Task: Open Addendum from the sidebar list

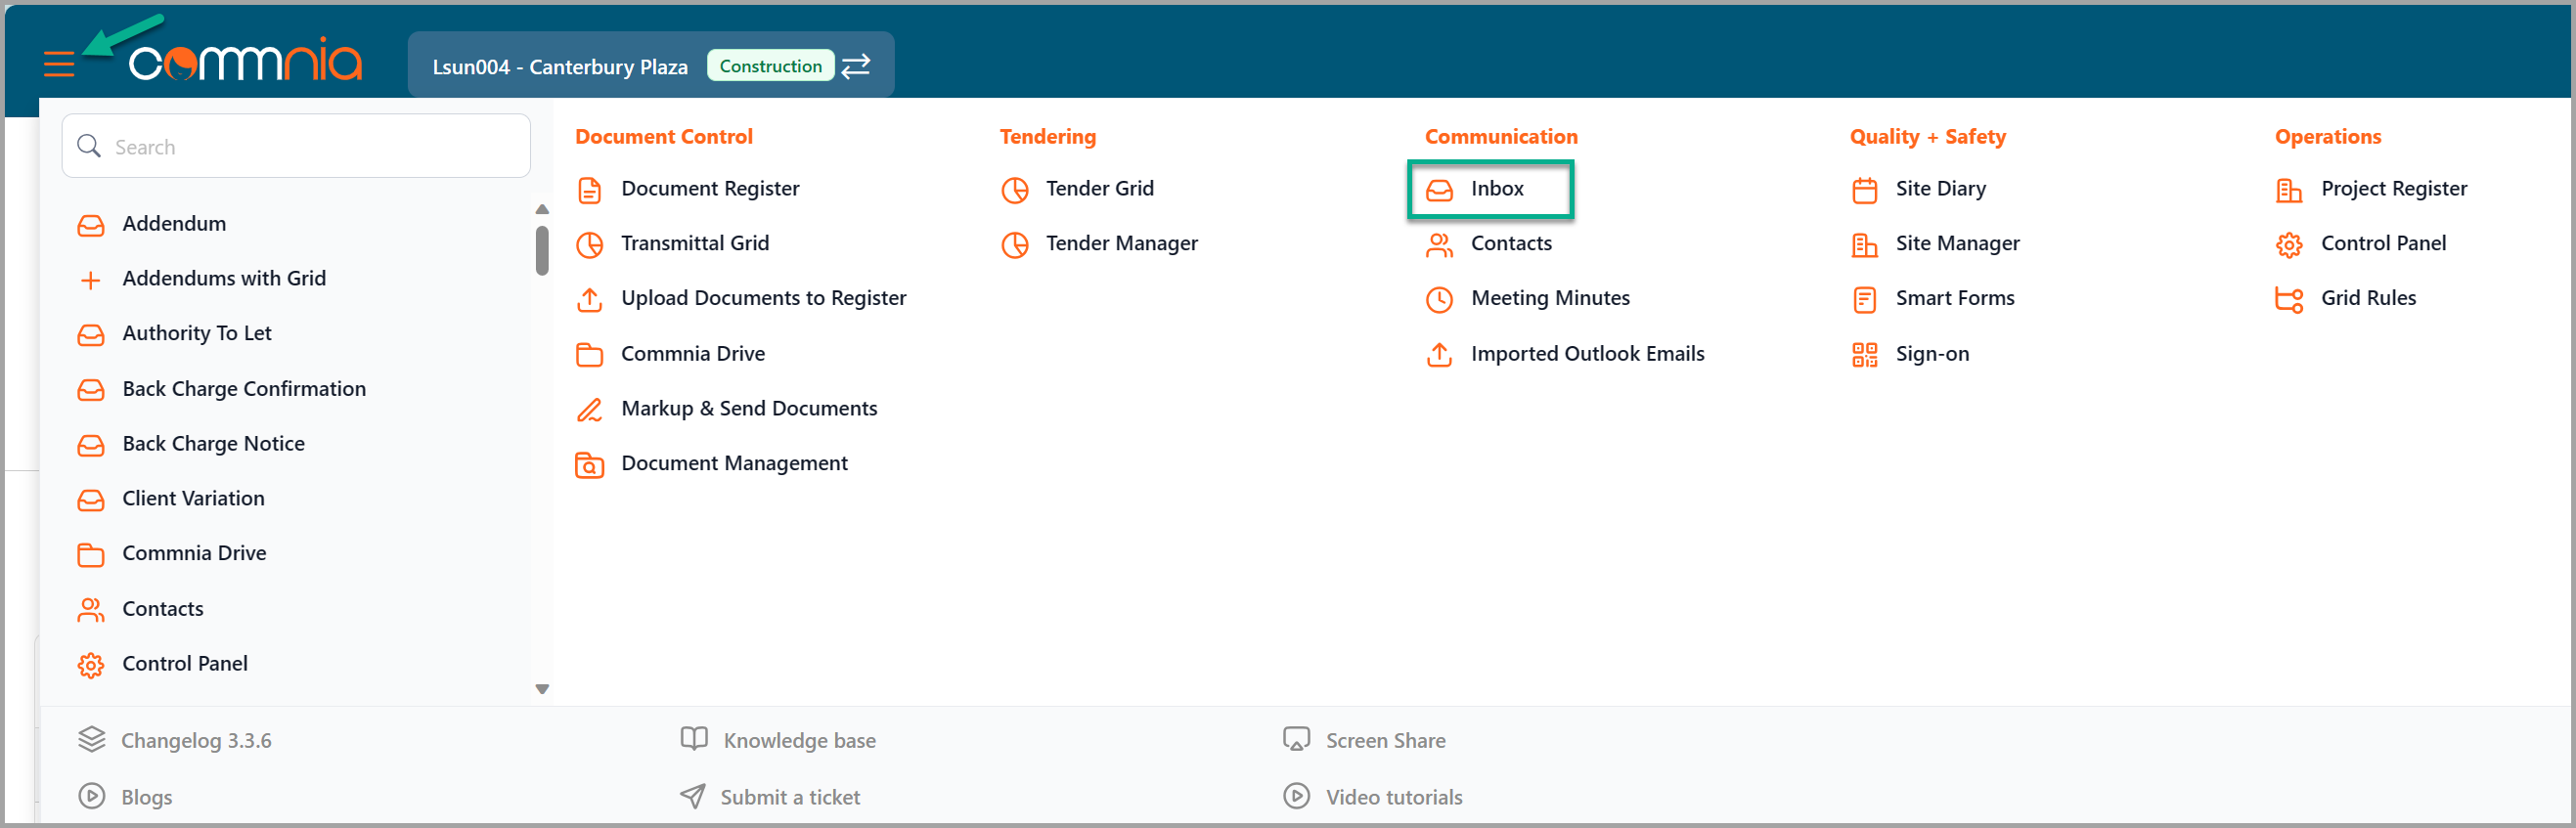Action: click(174, 224)
